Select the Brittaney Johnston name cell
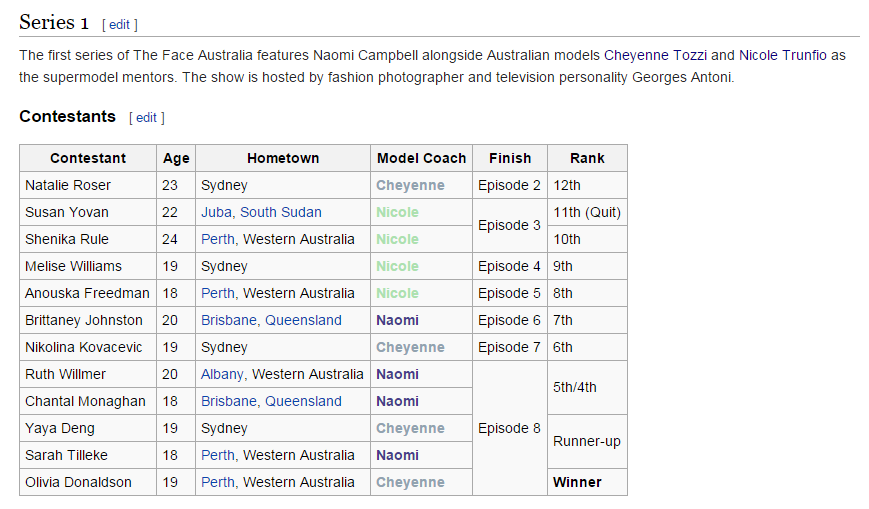The image size is (869, 509). click(88, 320)
